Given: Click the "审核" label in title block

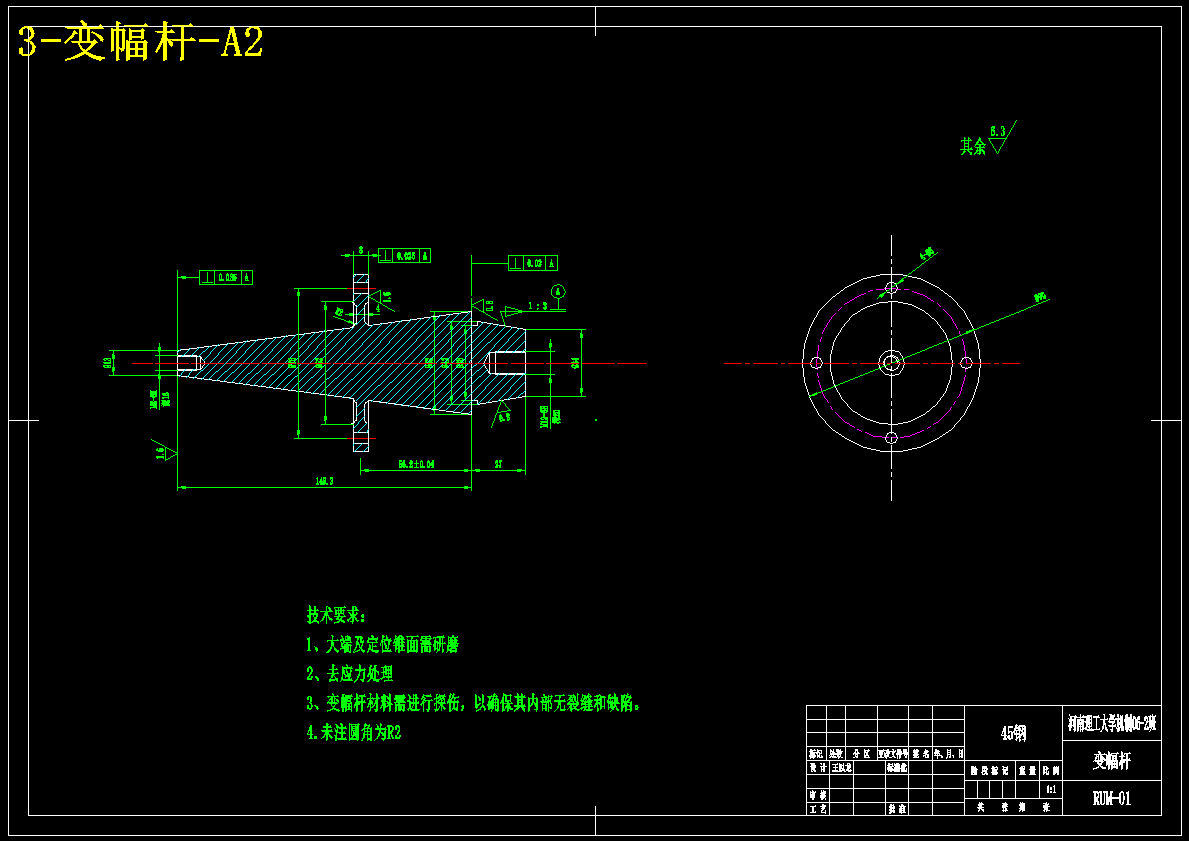Looking at the screenshot, I should [818, 795].
